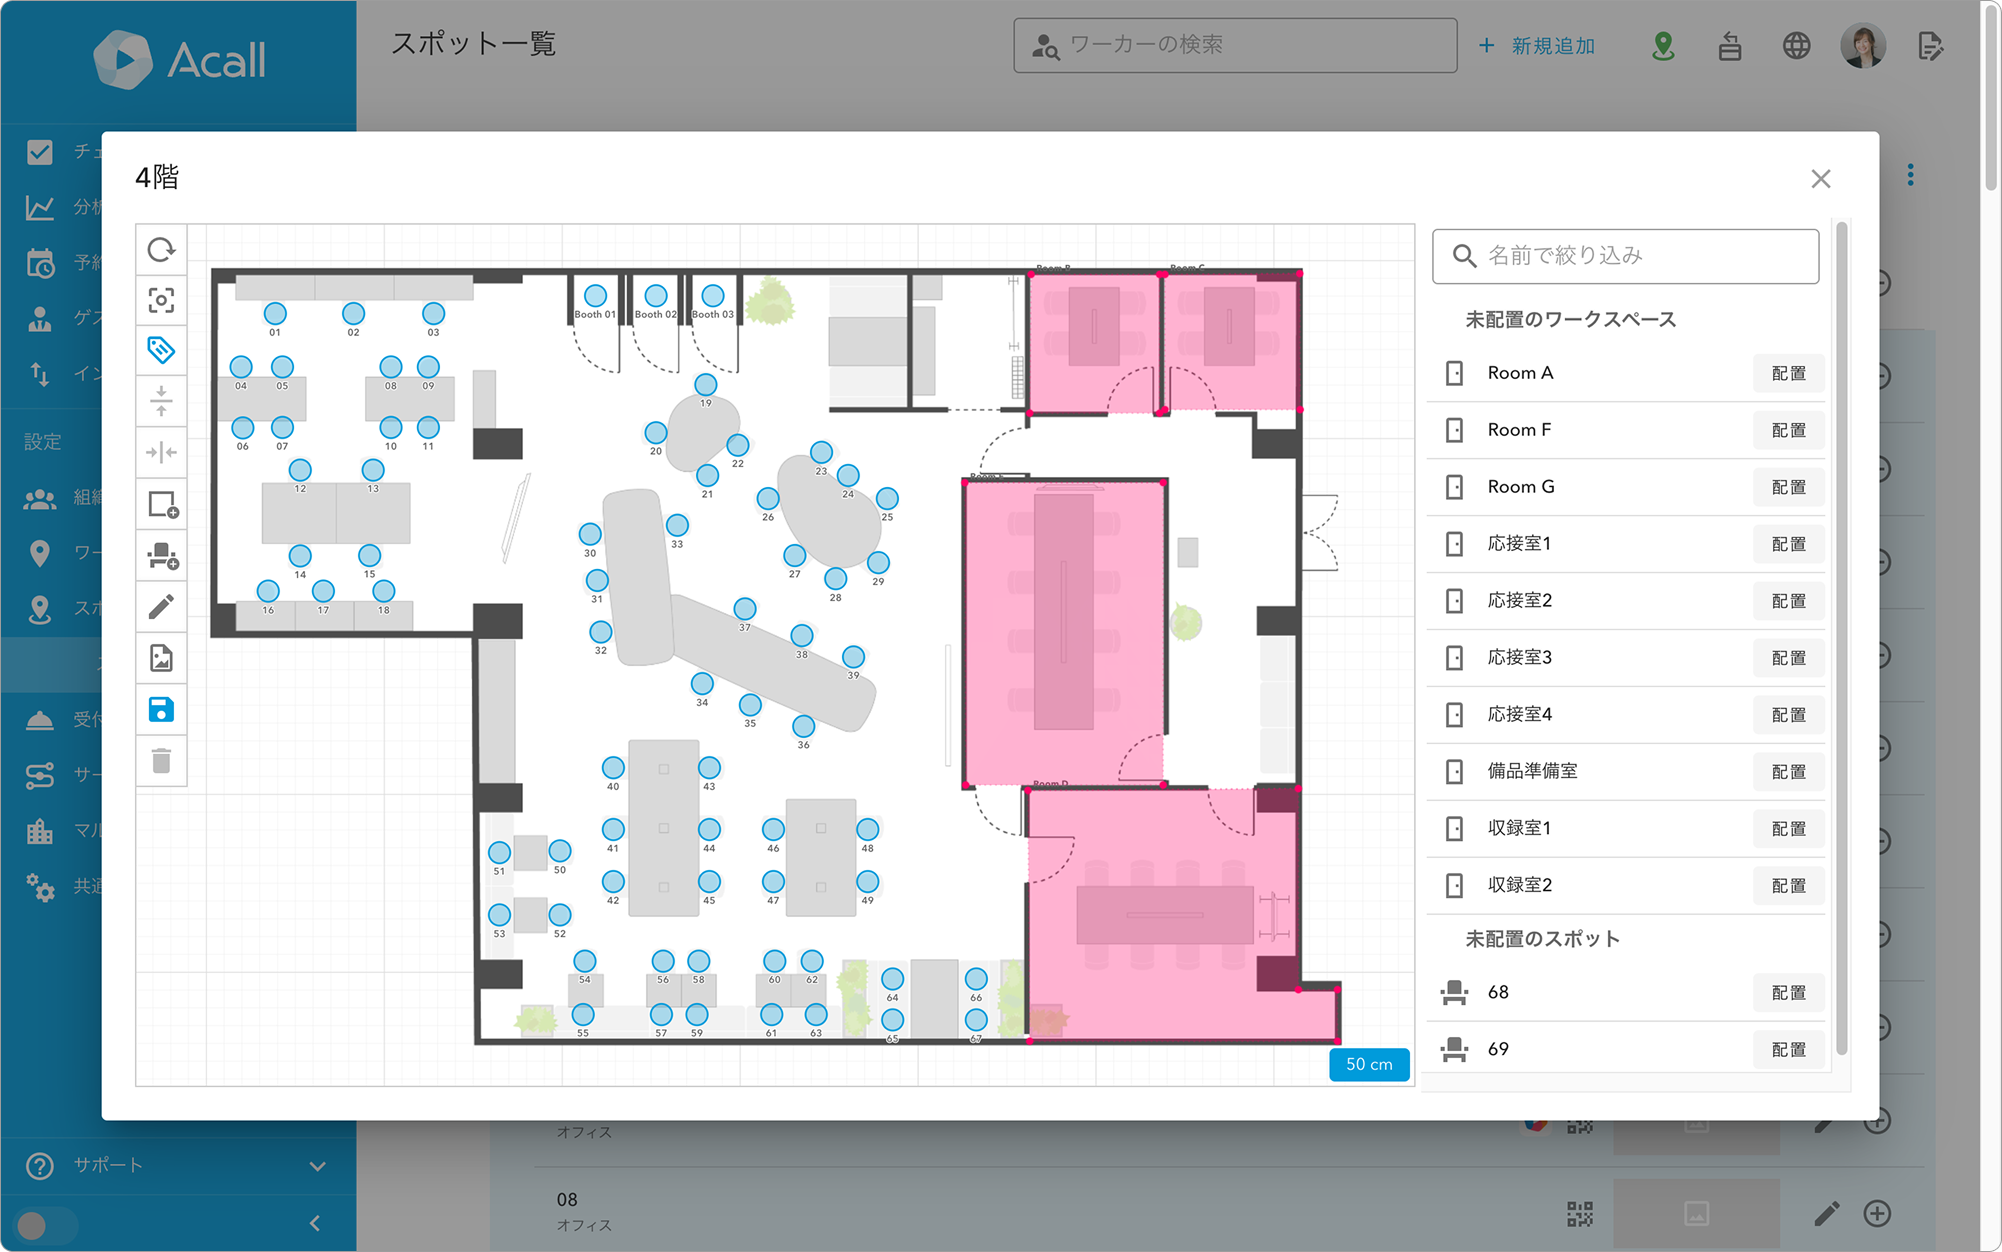Open the floor image upload tool

(161, 658)
